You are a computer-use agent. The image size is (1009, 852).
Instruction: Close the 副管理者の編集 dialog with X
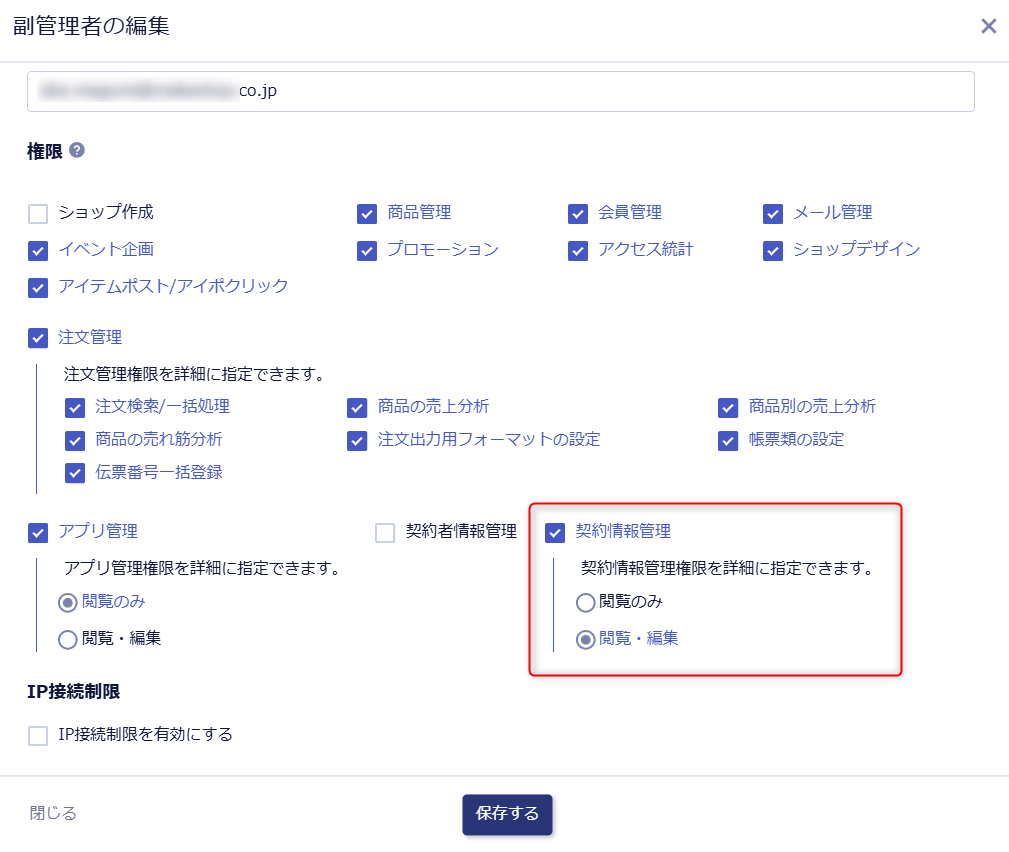click(988, 26)
